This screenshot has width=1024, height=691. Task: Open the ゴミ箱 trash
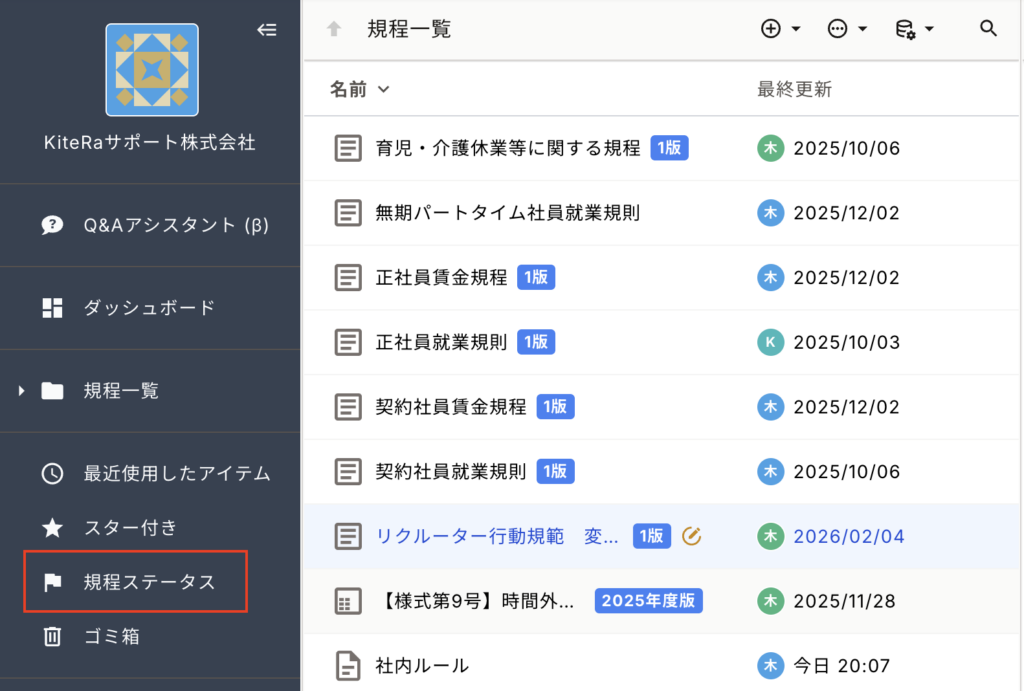pos(110,636)
